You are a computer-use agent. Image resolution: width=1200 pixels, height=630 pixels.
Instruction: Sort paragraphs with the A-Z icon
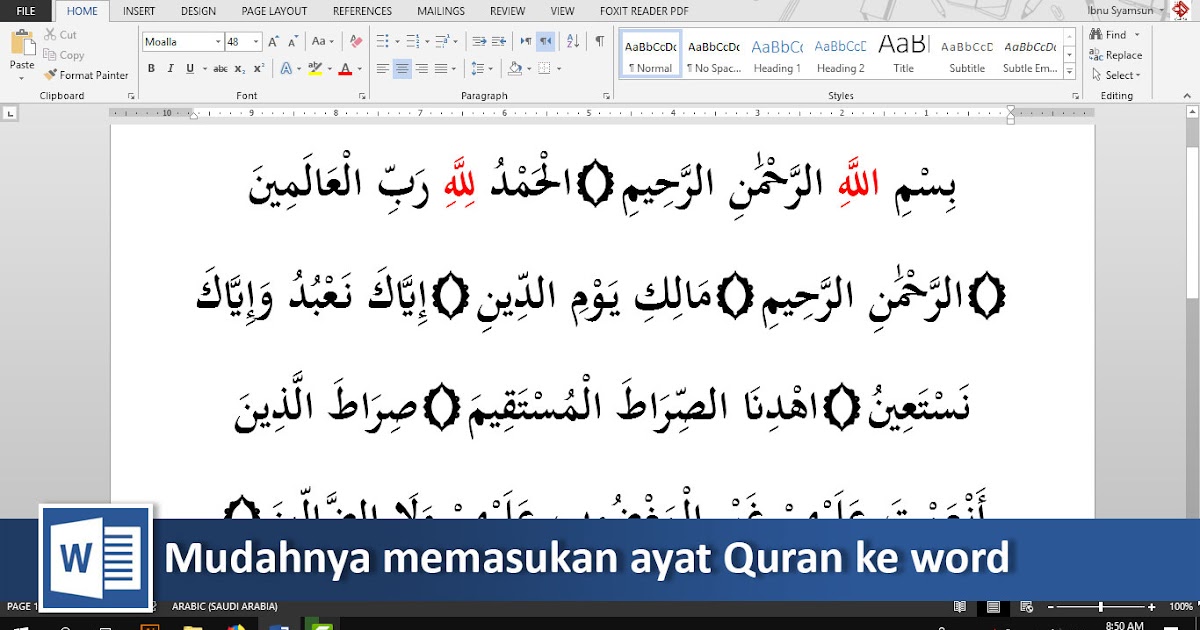pos(573,42)
